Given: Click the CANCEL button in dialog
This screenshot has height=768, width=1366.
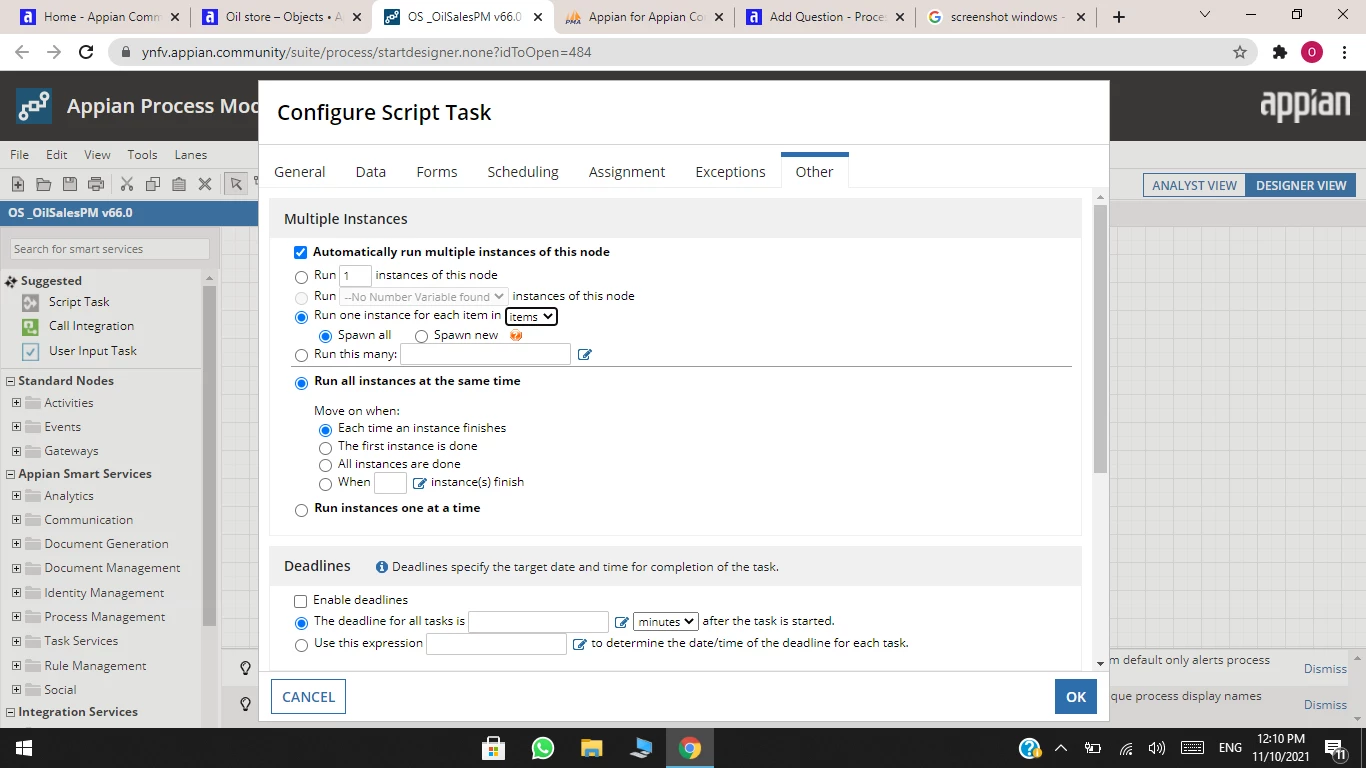Looking at the screenshot, I should [308, 697].
